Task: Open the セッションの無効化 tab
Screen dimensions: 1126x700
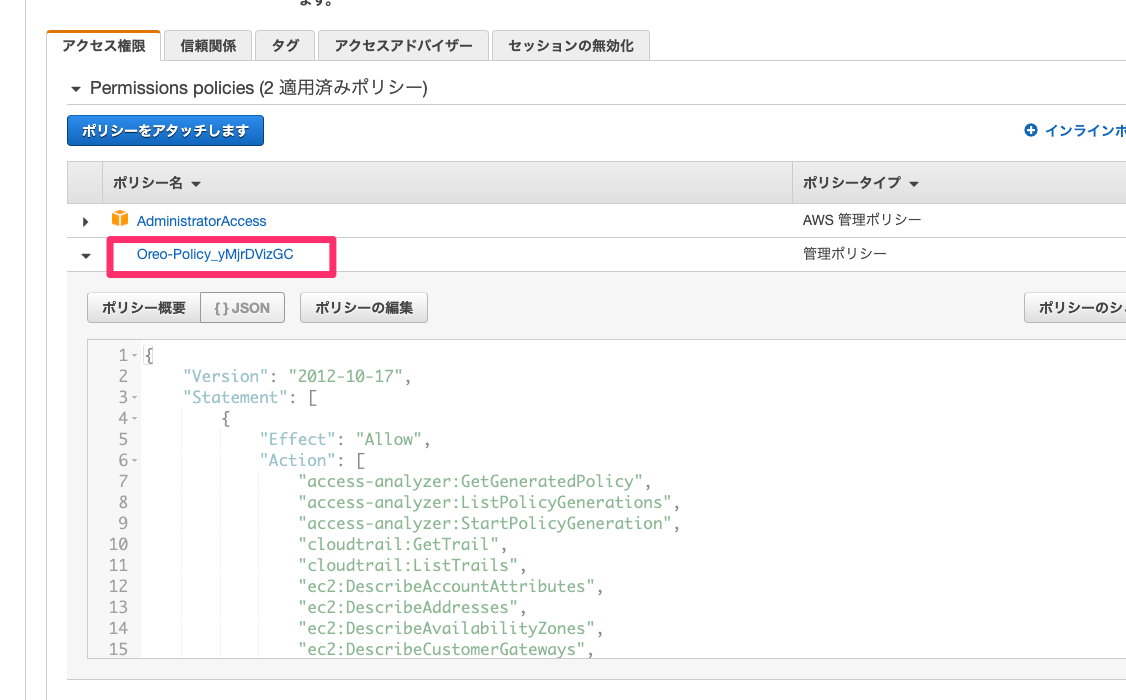Action: click(571, 46)
